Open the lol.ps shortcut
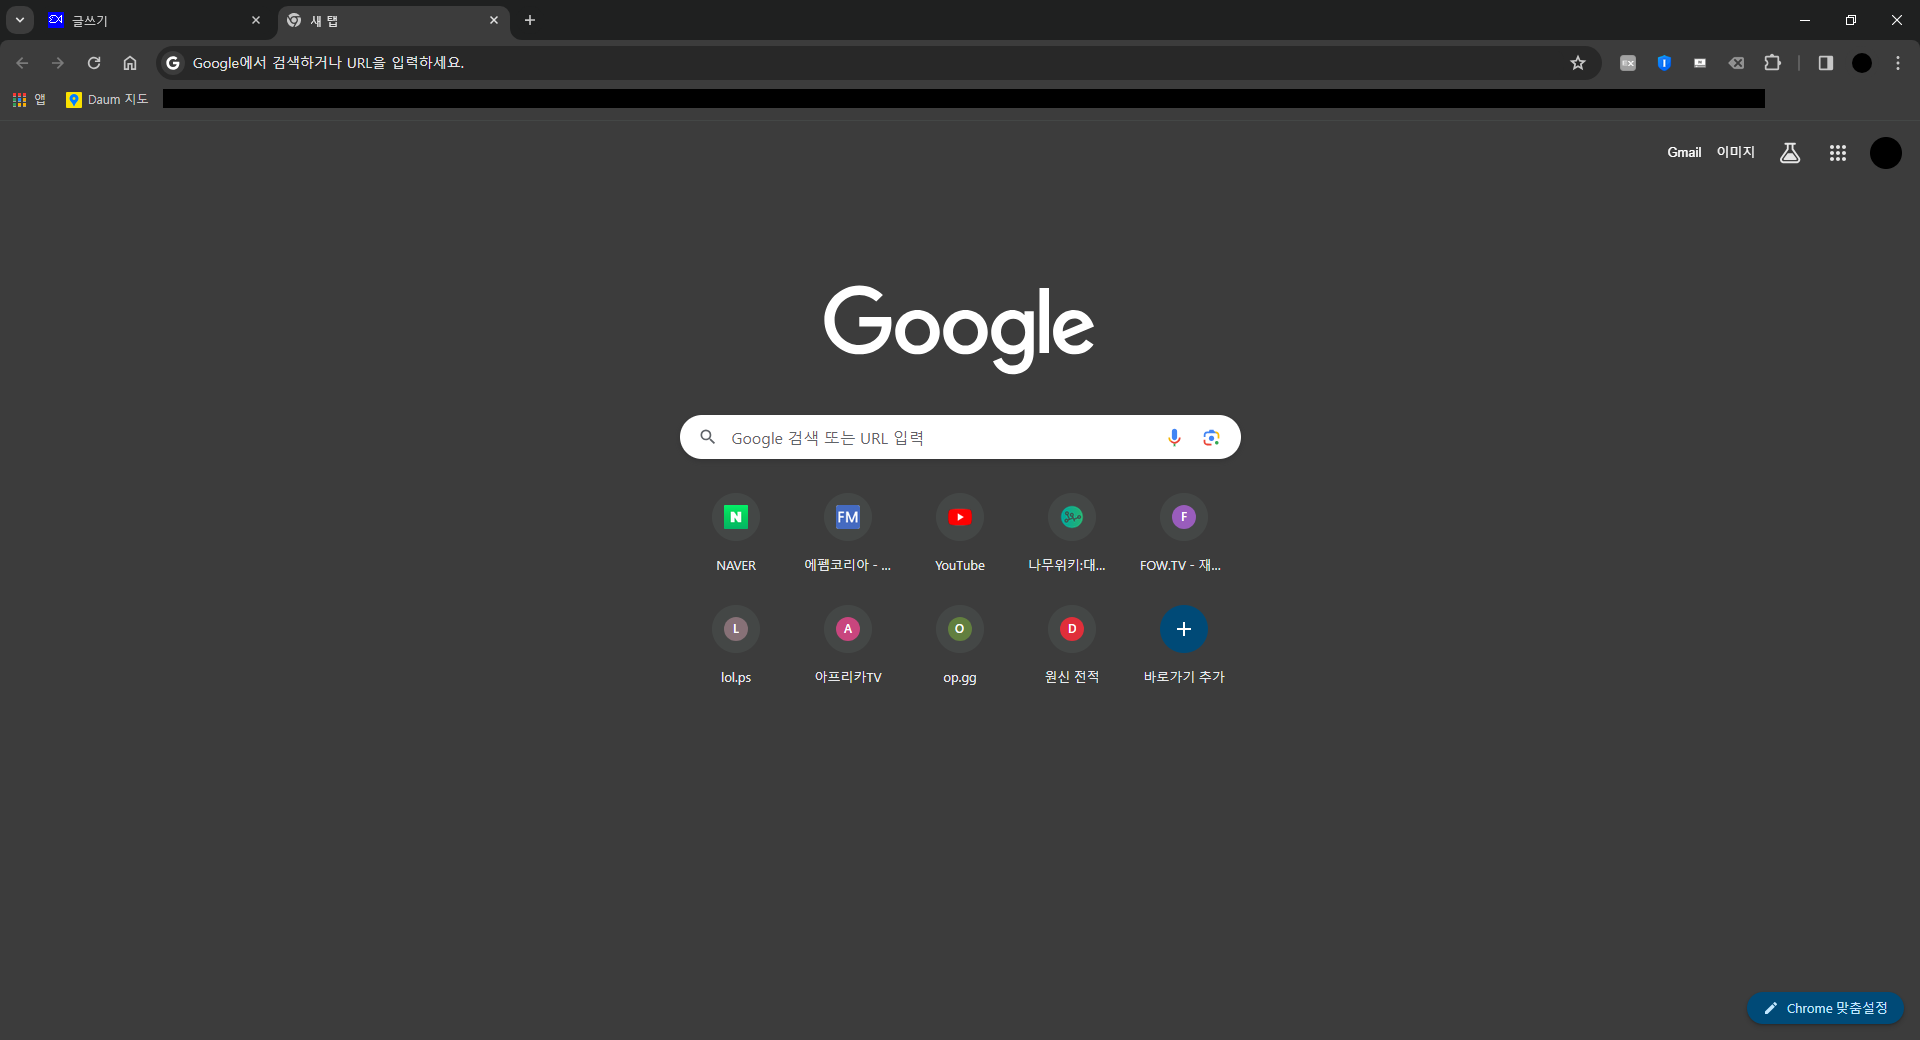This screenshot has width=1920, height=1040. [x=736, y=647]
